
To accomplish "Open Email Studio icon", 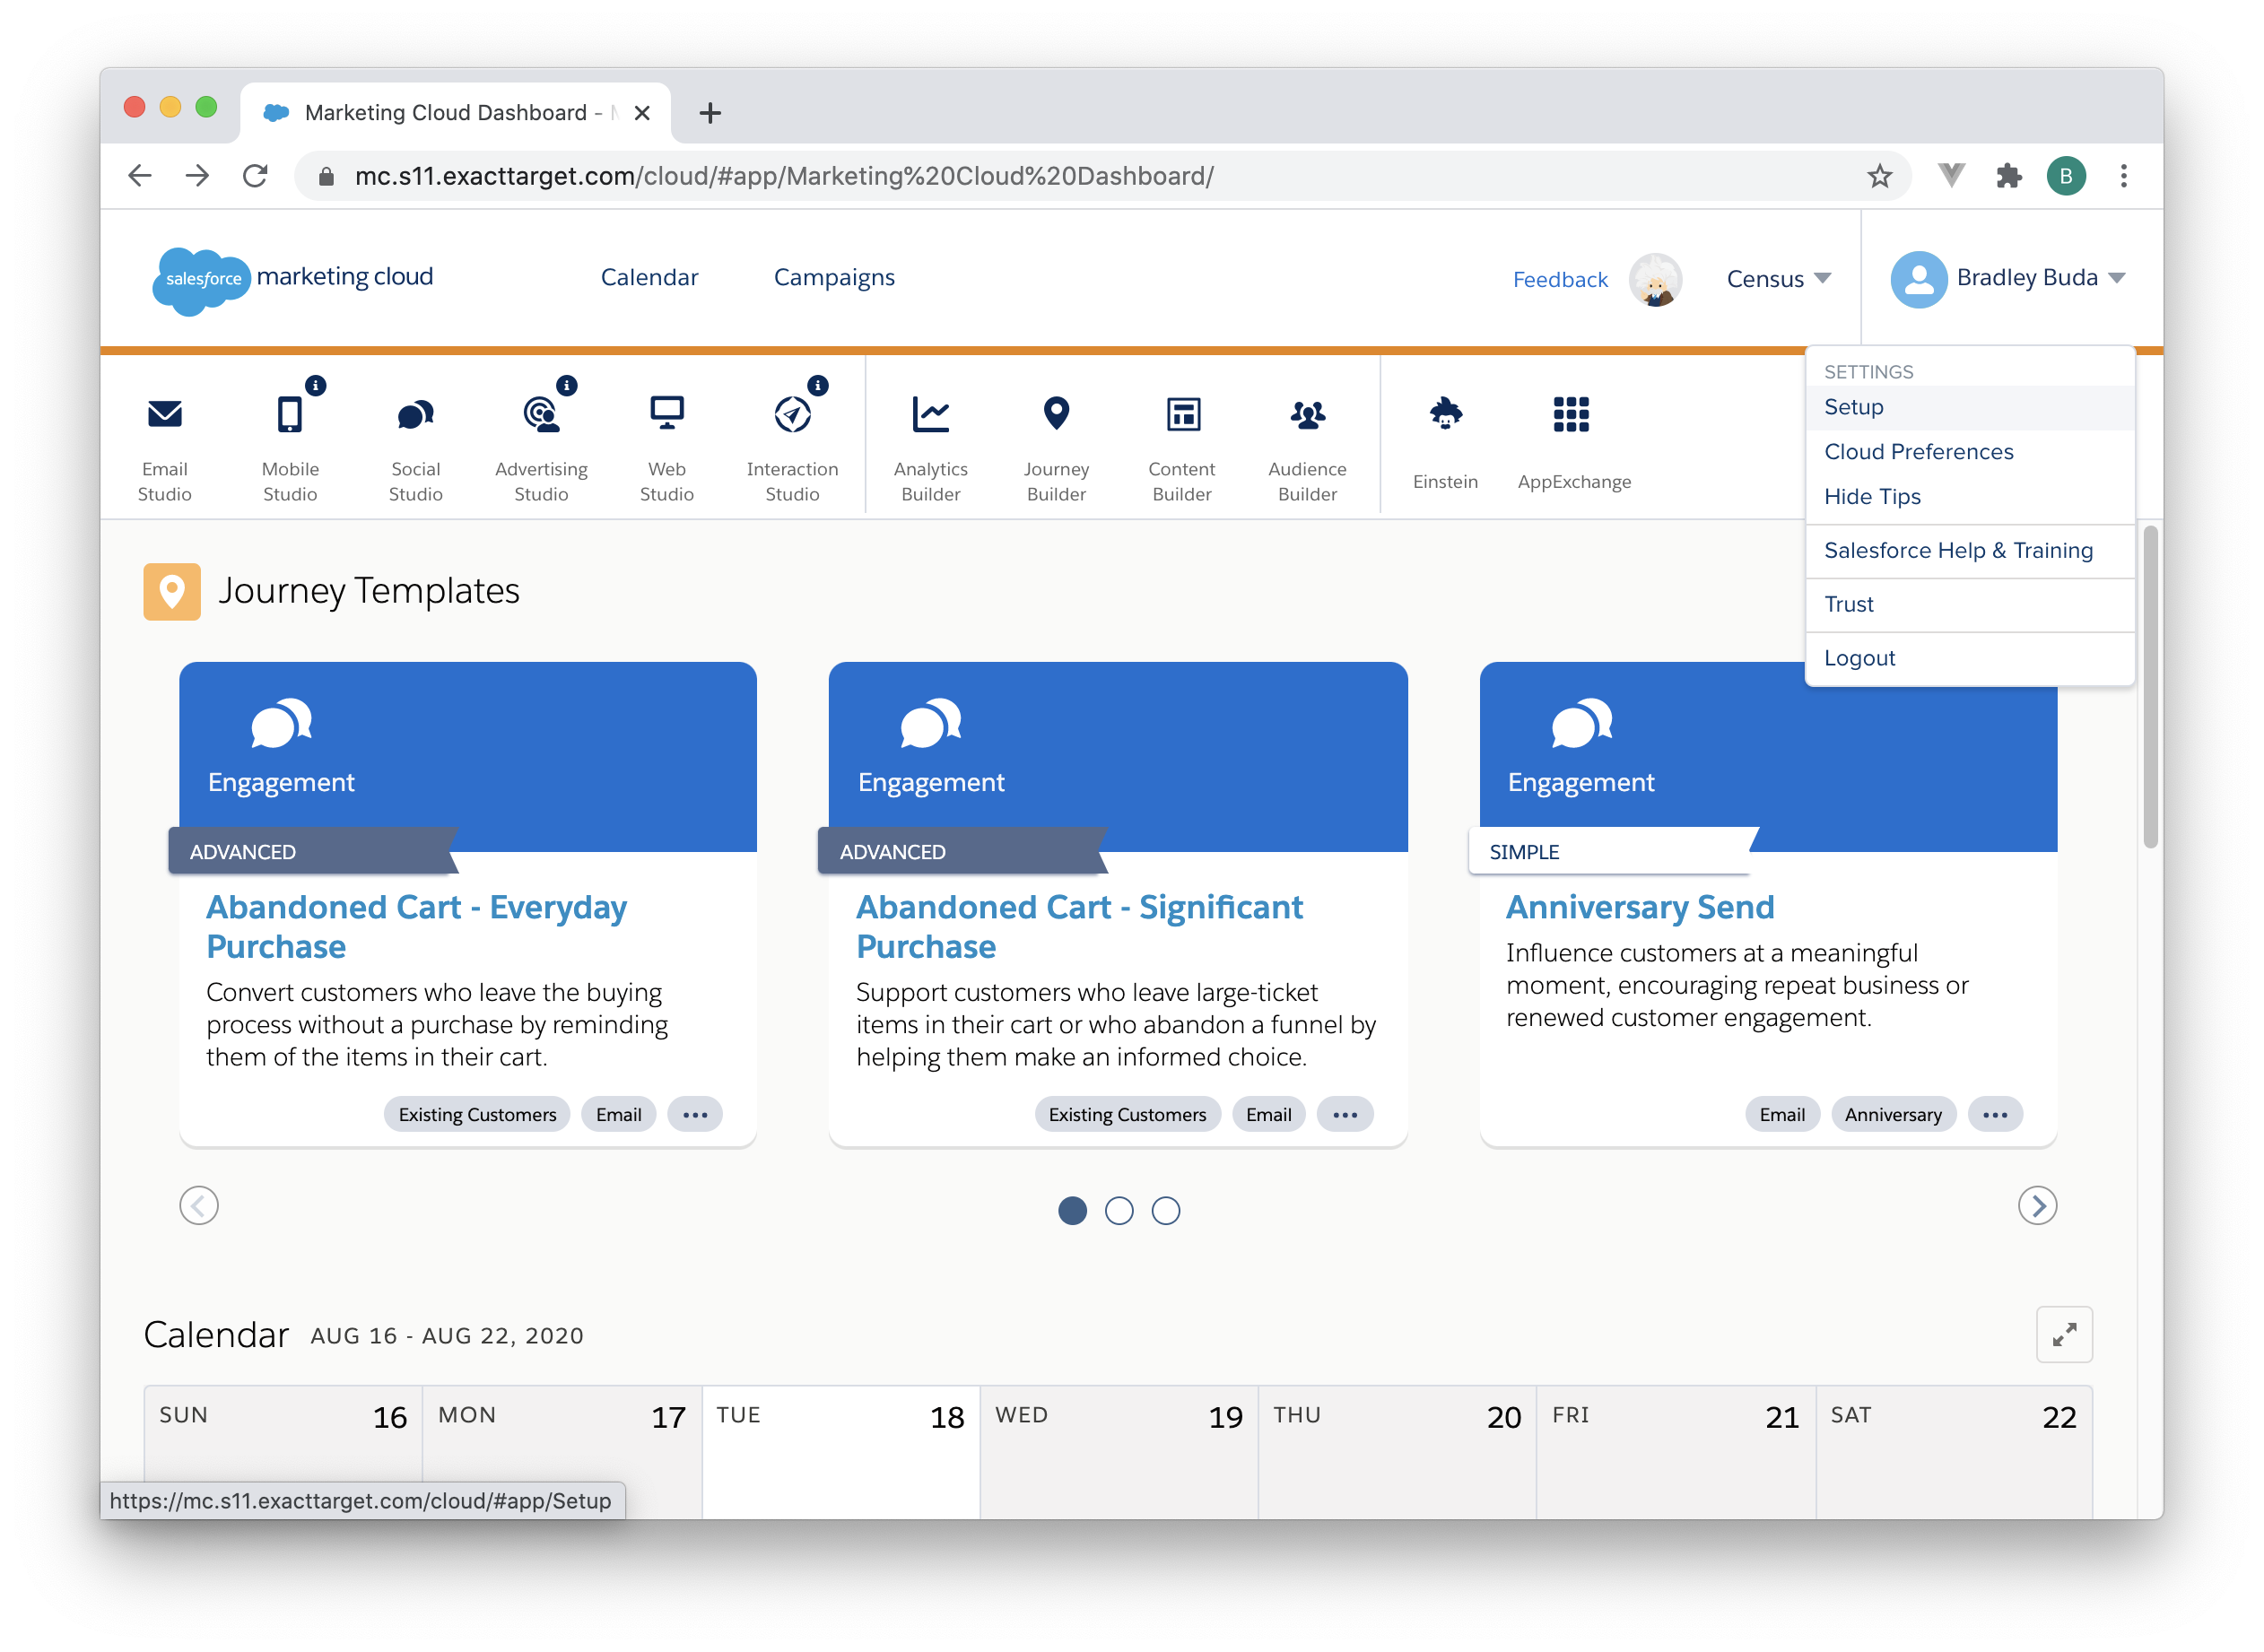I will [165, 414].
